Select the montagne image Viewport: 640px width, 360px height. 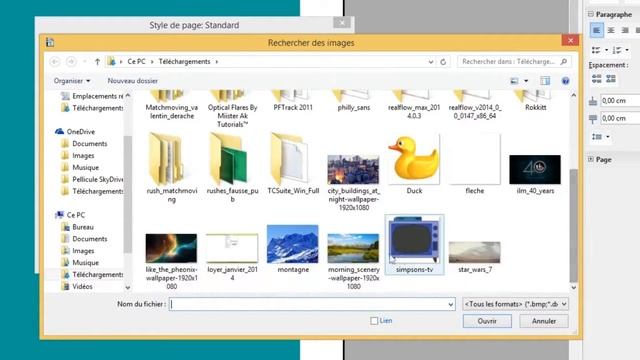click(x=293, y=244)
